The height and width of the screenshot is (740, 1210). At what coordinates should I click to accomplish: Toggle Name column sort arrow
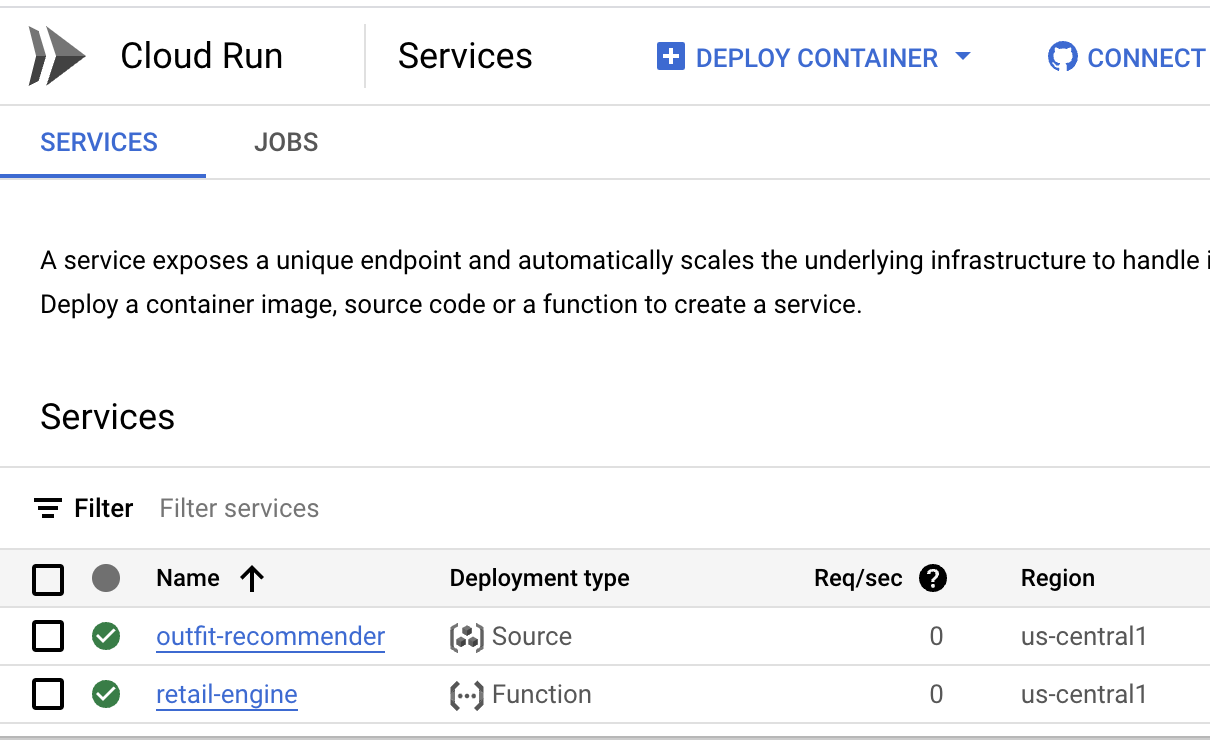coord(252,578)
